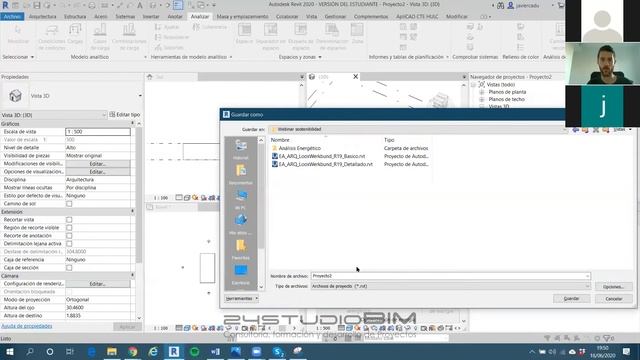Viewport: 640px width, 360px height.
Task: Open Documentos in the Save dialog sidebar
Action: click(241, 173)
